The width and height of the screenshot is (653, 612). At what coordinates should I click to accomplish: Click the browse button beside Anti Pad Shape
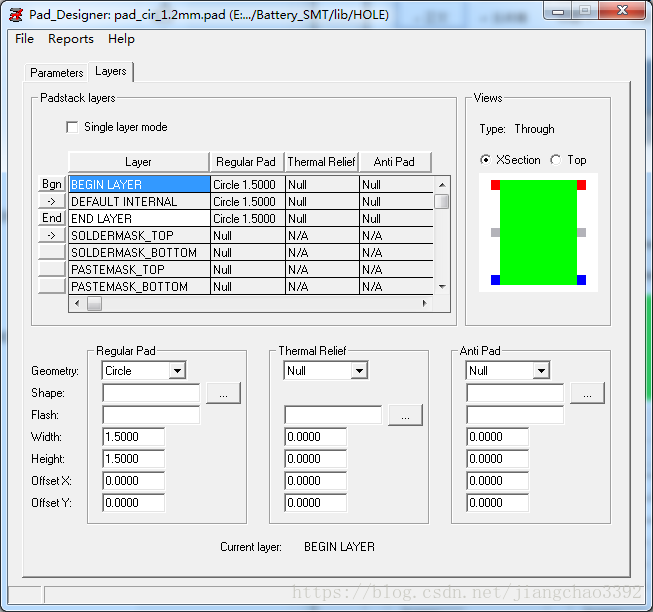[x=587, y=393]
